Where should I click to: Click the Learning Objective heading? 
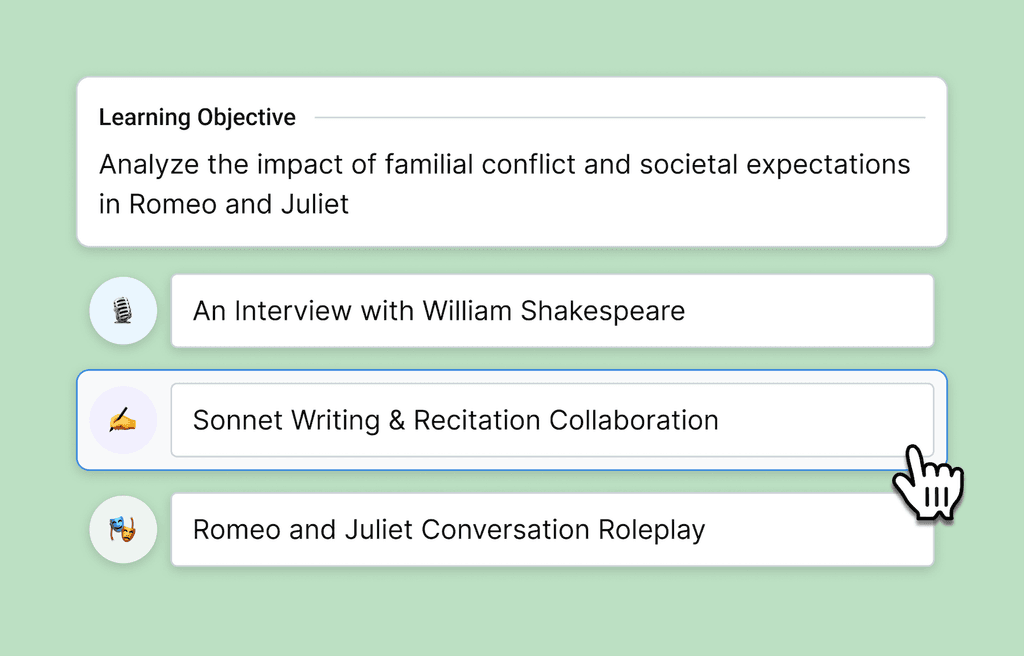tap(197, 118)
